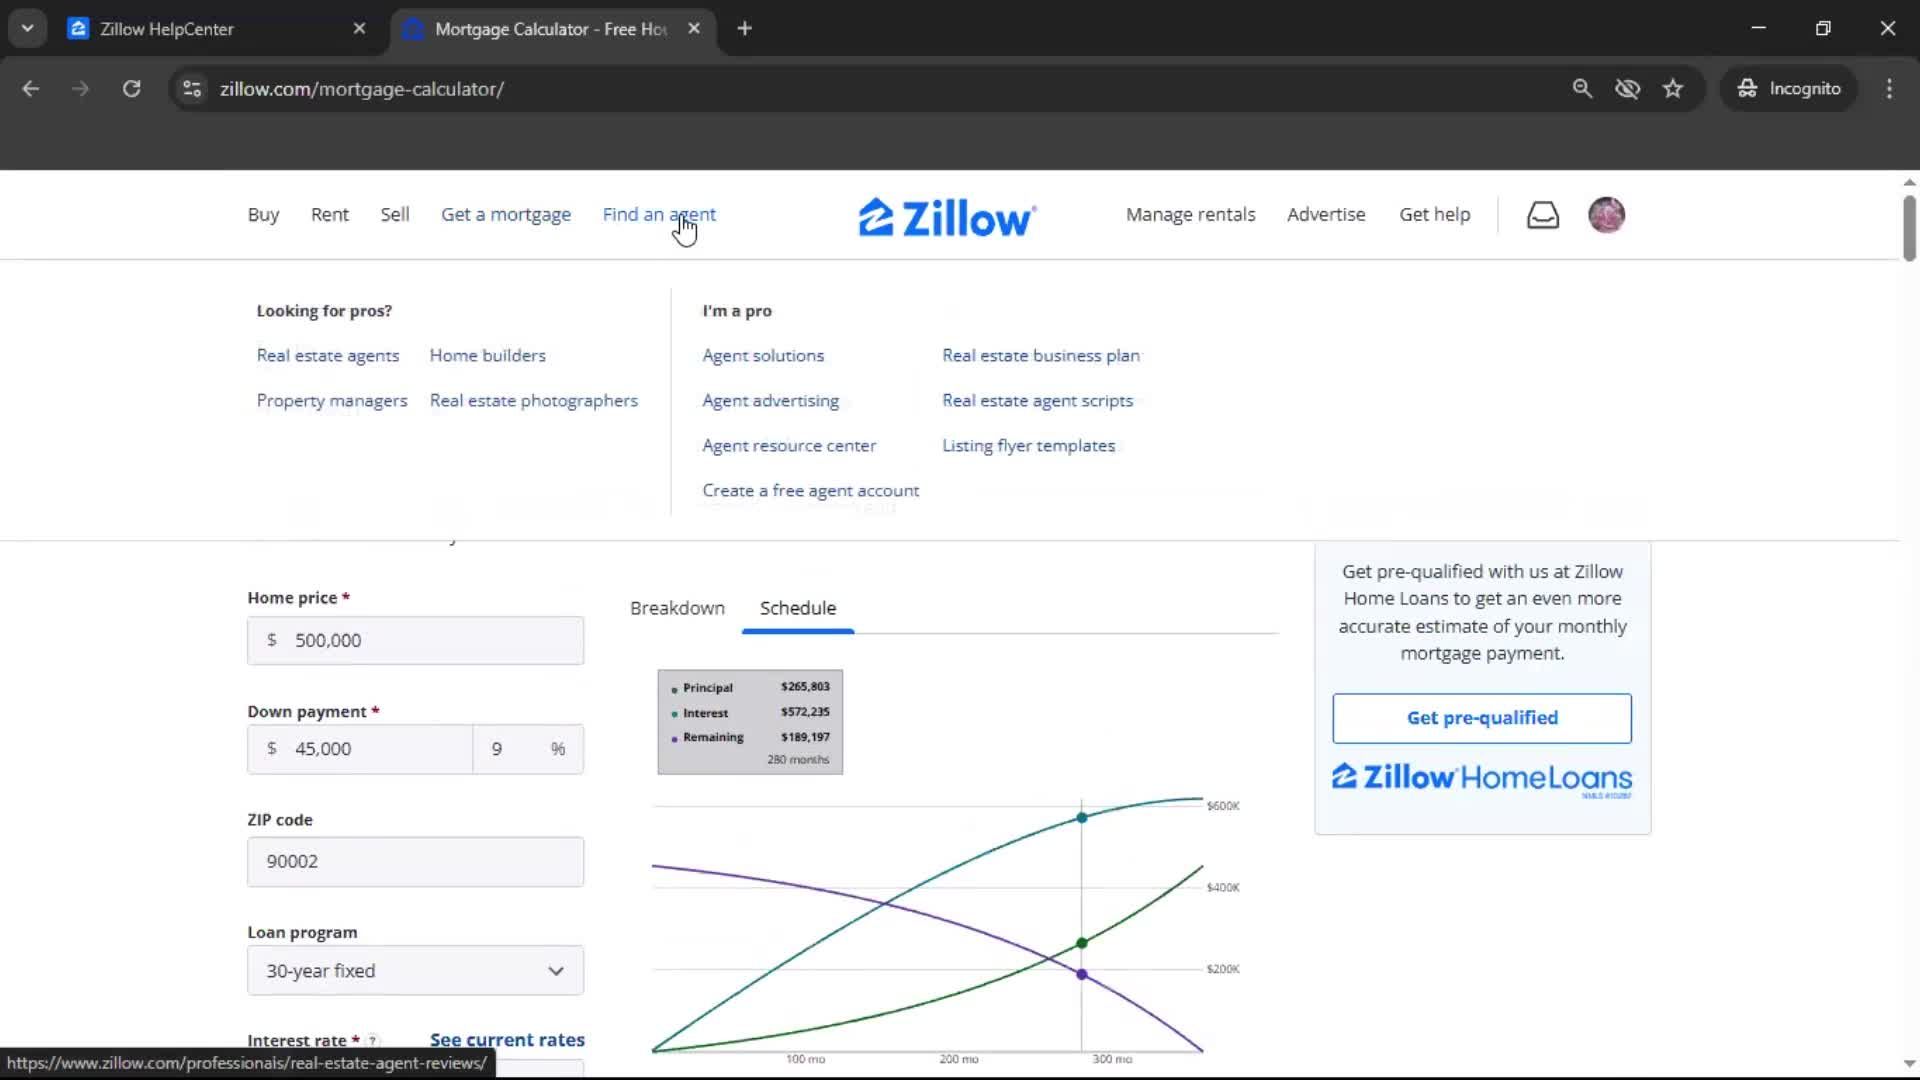This screenshot has width=1920, height=1080.
Task: Bookmark page with star icon
Action: click(x=1673, y=89)
